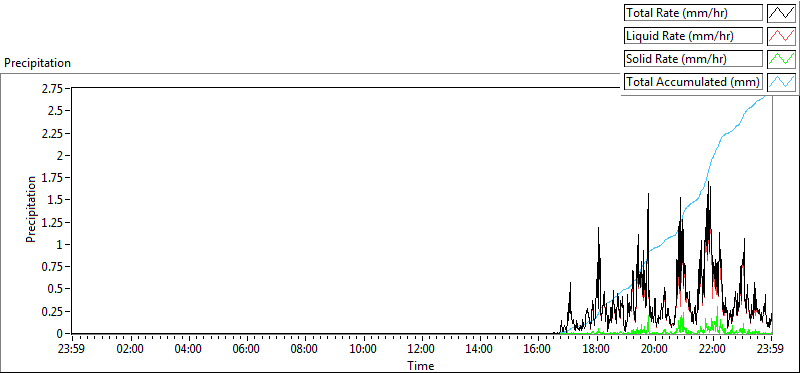The width and height of the screenshot is (800, 373).
Task: Click the Time x-axis label
Action: [421, 366]
